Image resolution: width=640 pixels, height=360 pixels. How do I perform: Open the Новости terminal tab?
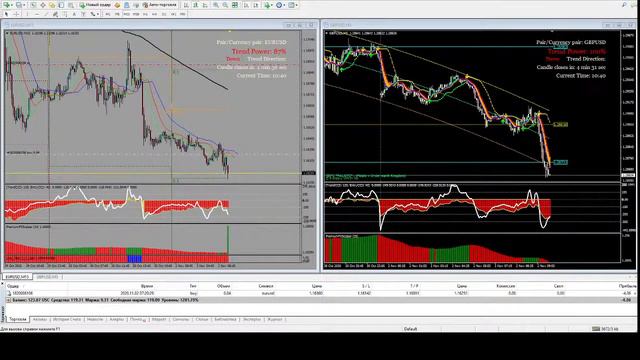pos(95,319)
